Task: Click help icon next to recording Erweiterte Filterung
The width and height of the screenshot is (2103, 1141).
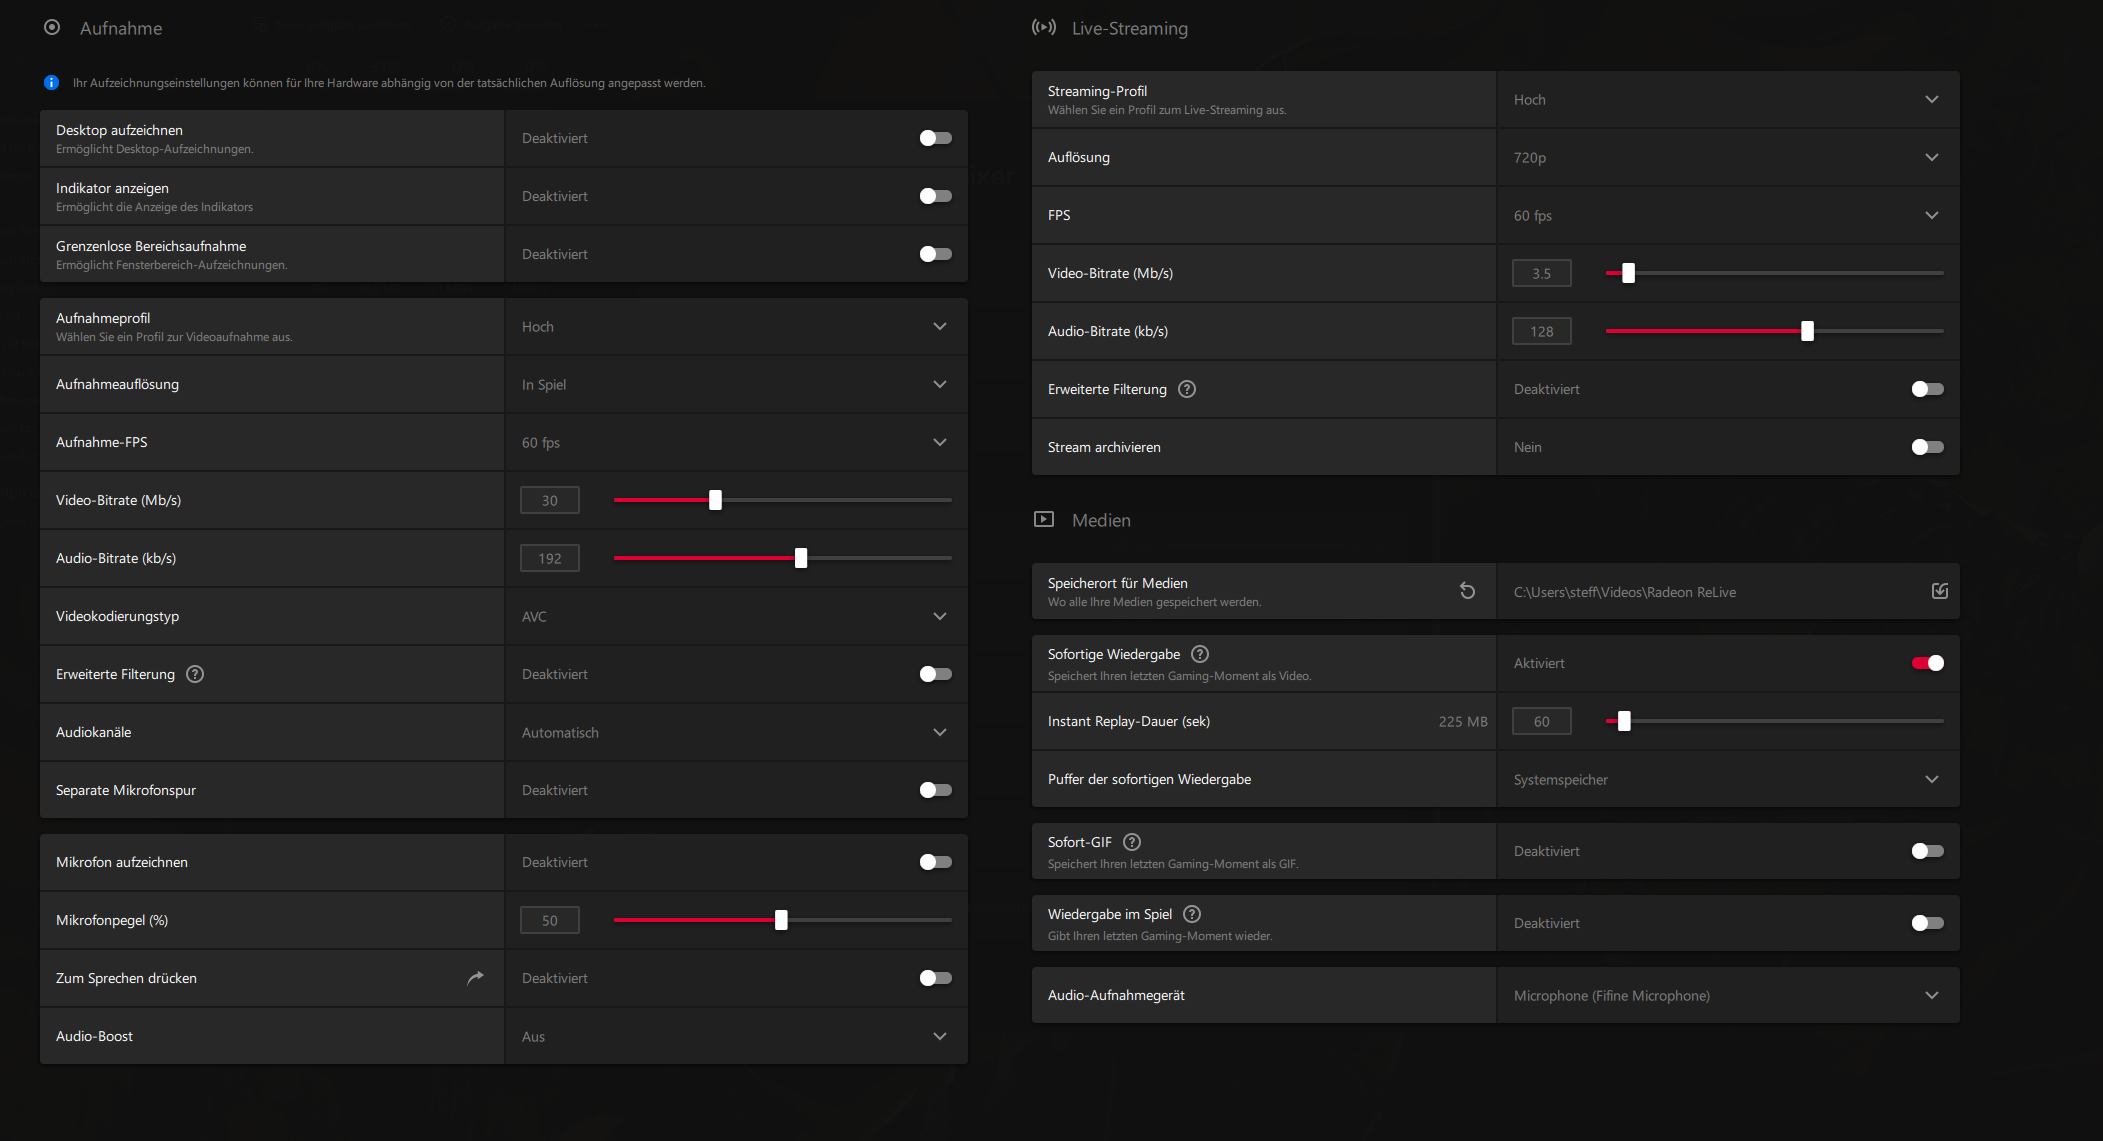Action: [195, 674]
